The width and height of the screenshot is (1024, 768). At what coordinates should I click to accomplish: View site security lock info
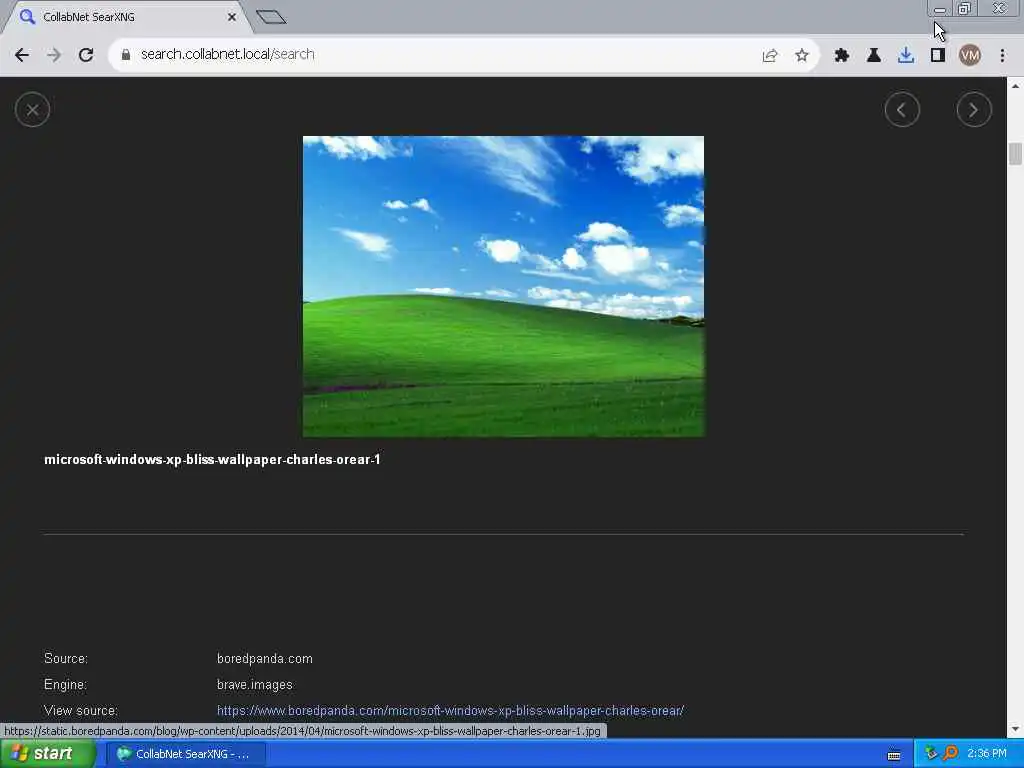tap(125, 55)
